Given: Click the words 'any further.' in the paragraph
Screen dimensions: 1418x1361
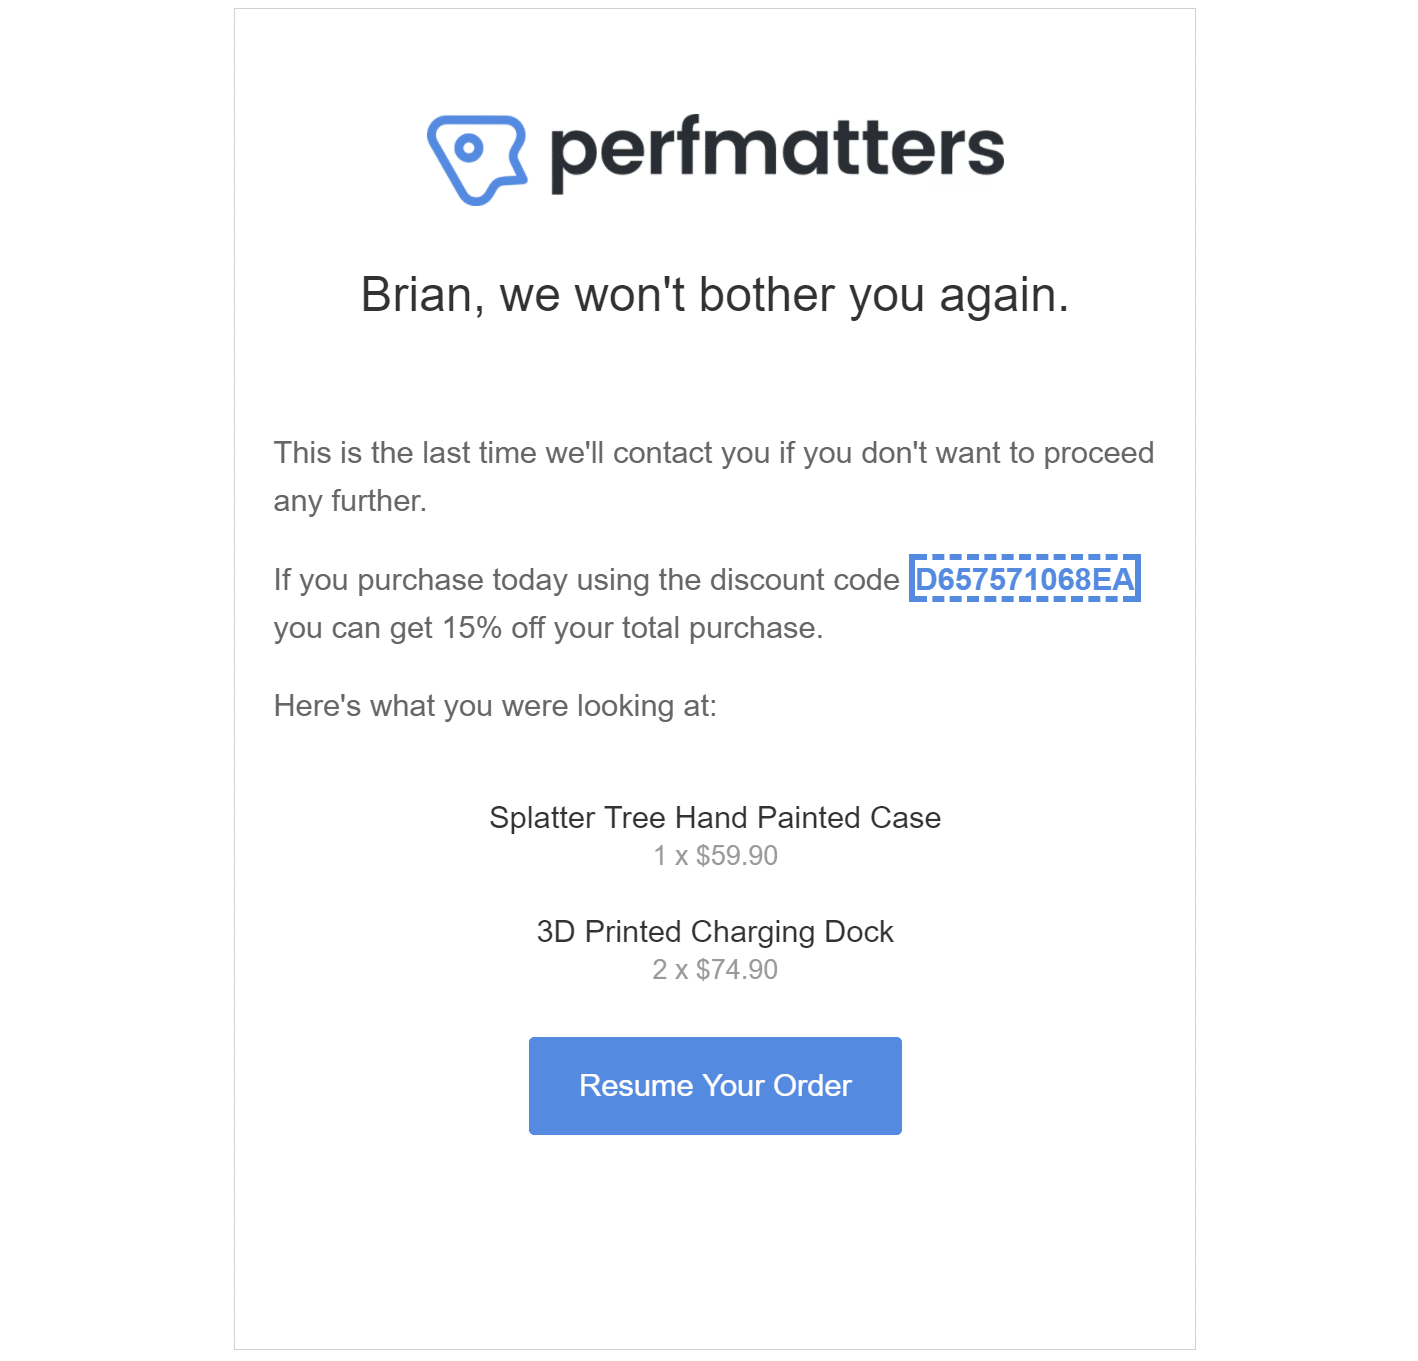Looking at the screenshot, I should tap(350, 501).
